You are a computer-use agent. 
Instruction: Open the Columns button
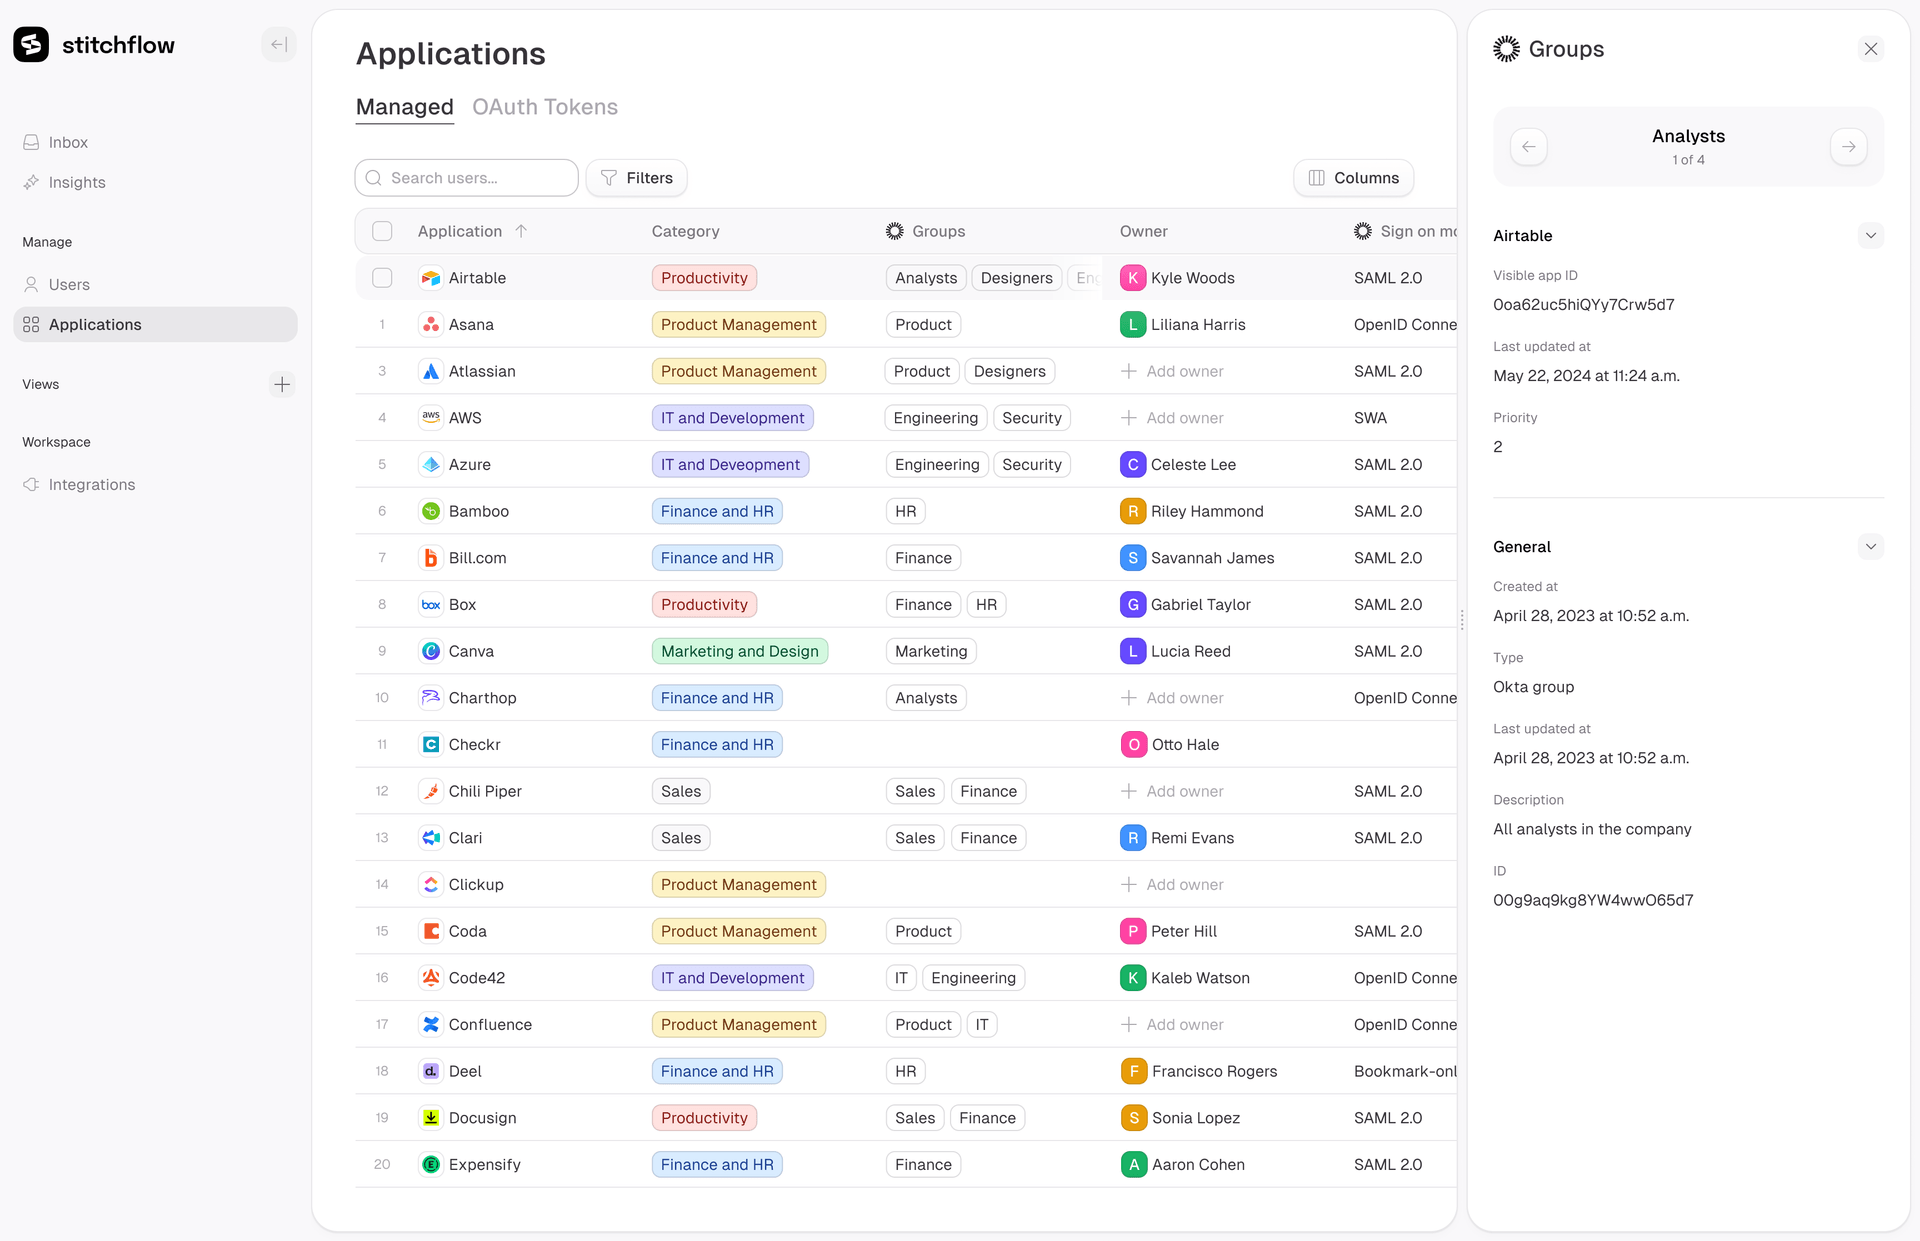tap(1354, 178)
